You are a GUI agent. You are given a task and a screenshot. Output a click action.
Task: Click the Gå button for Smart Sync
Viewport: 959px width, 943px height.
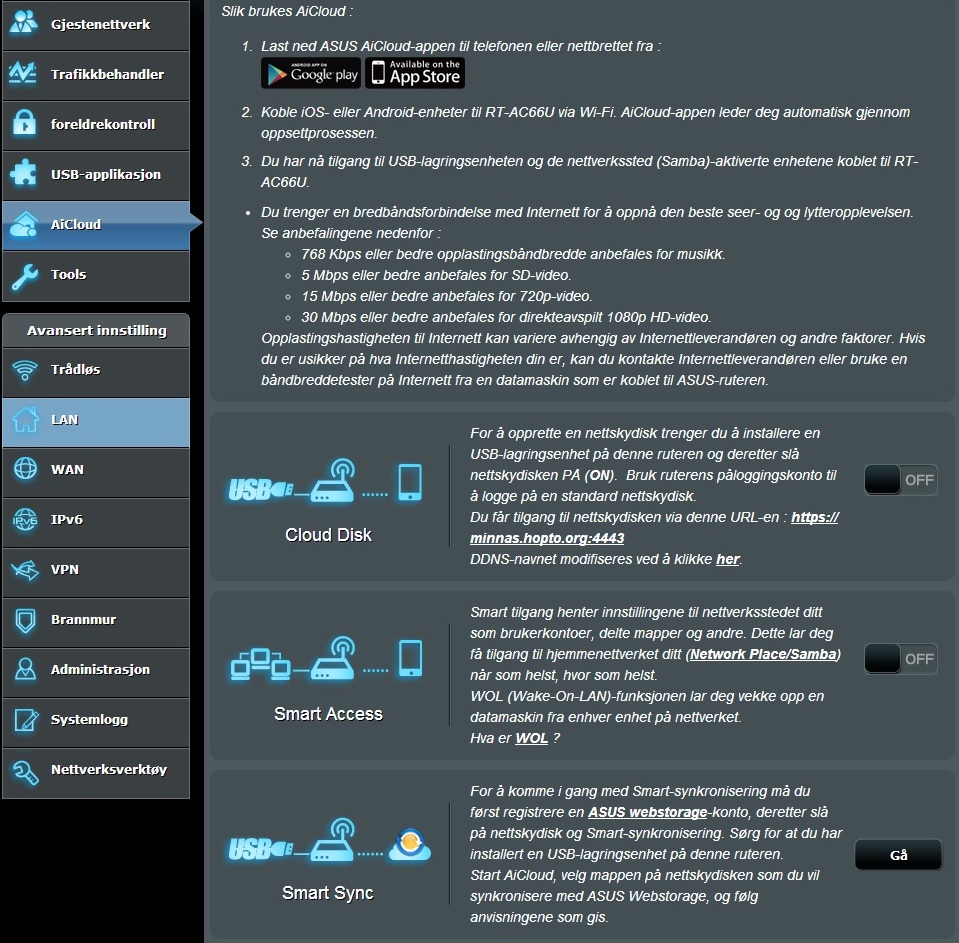click(898, 855)
